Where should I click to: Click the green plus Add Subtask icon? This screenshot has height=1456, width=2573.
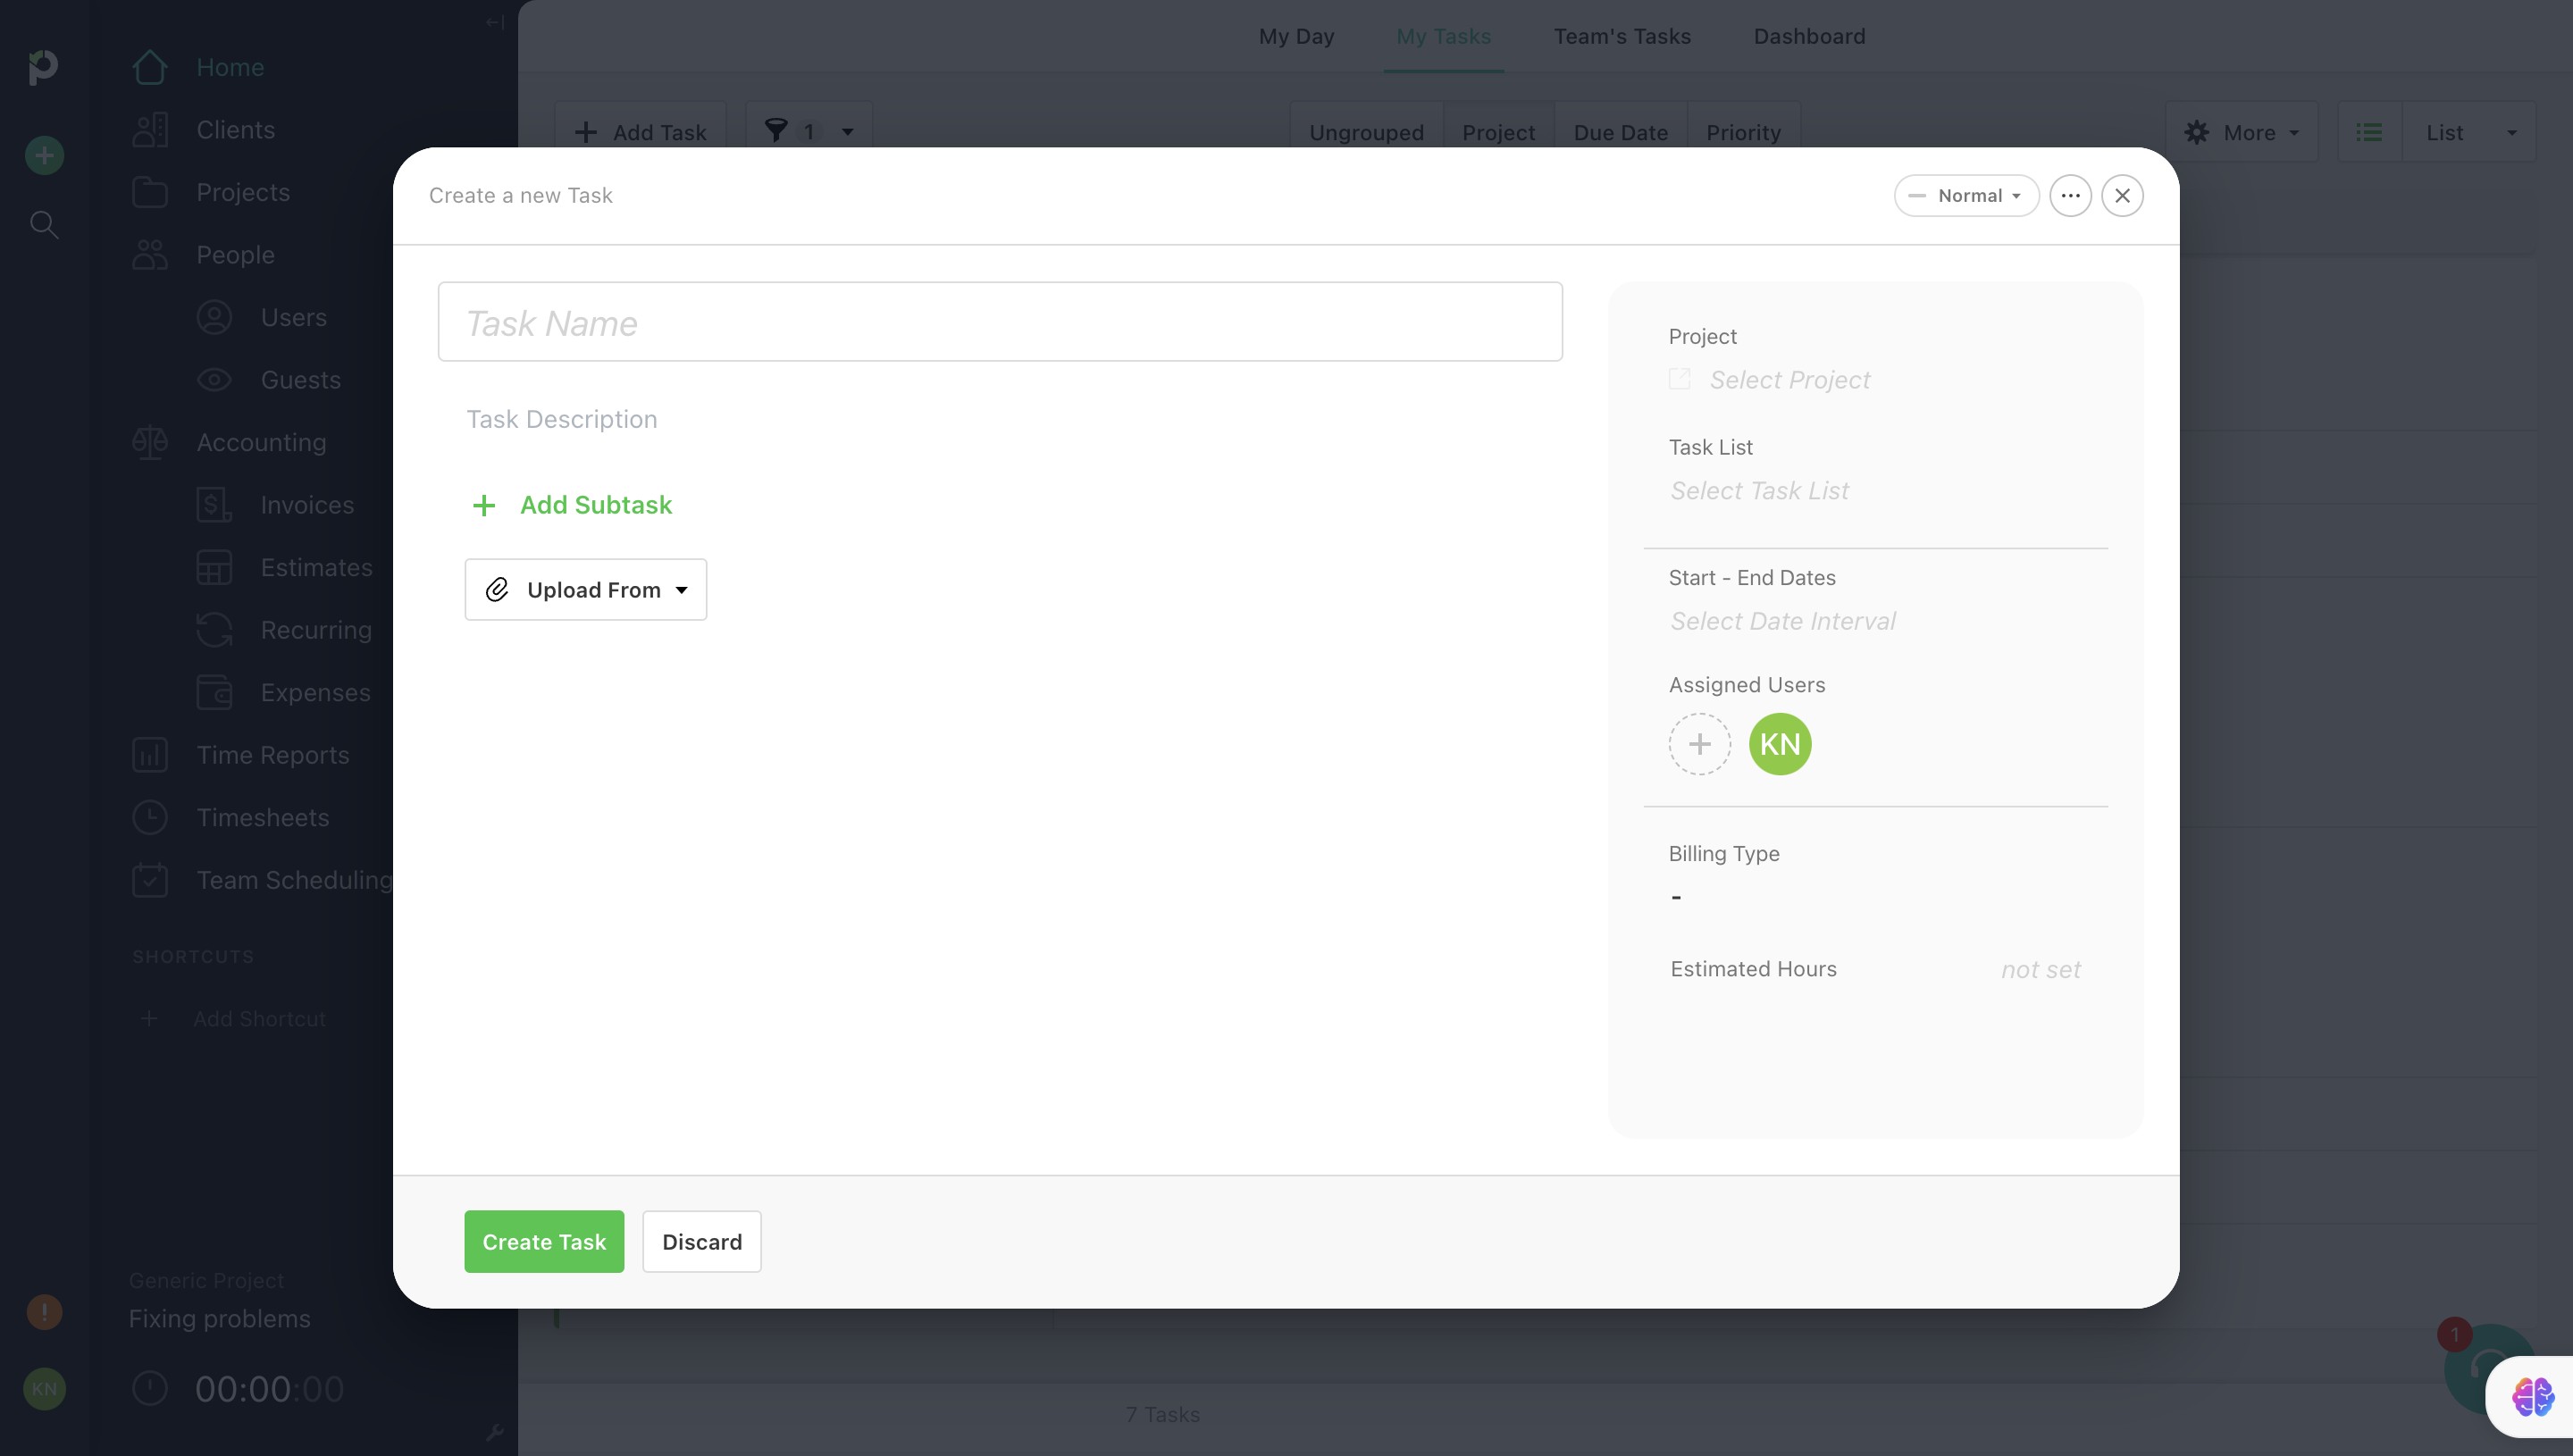[x=484, y=506]
